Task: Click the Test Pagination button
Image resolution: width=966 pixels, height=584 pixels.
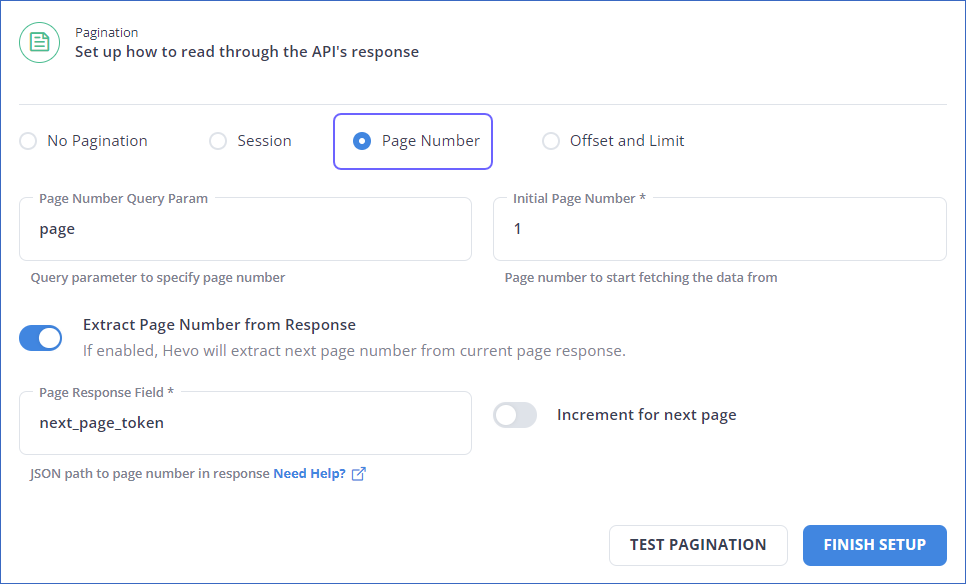Action: tap(698, 545)
